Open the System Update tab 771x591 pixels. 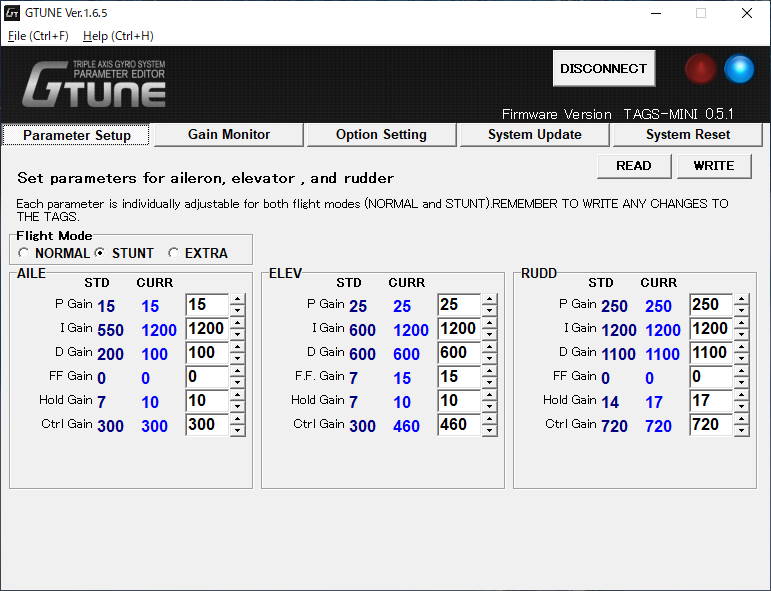(x=534, y=135)
